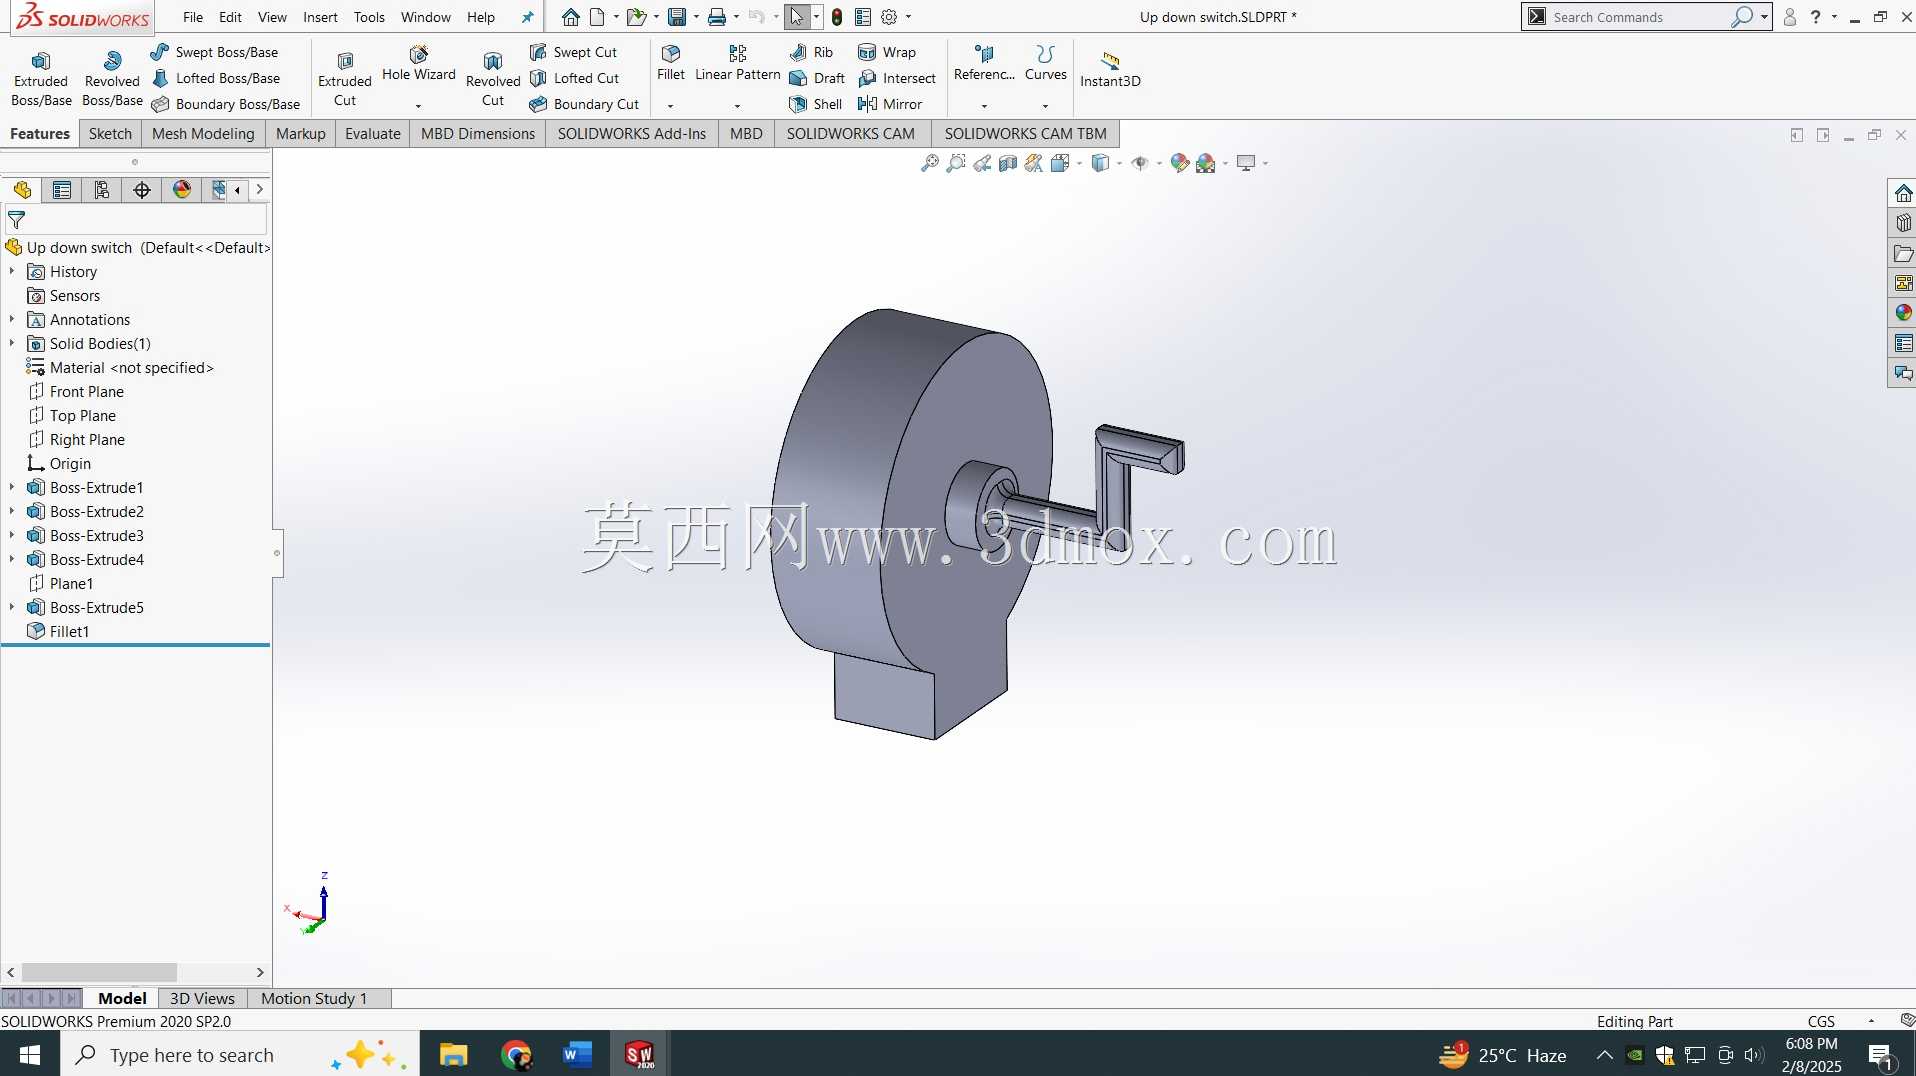
Task: Open Reference Geometry tools
Action: click(x=984, y=62)
